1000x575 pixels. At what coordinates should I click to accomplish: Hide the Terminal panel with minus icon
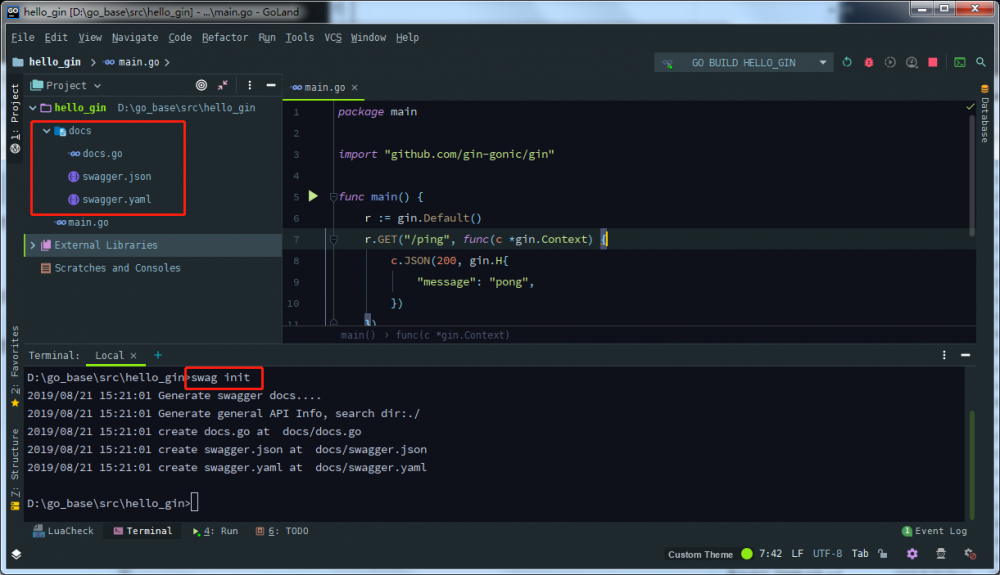[x=966, y=355]
